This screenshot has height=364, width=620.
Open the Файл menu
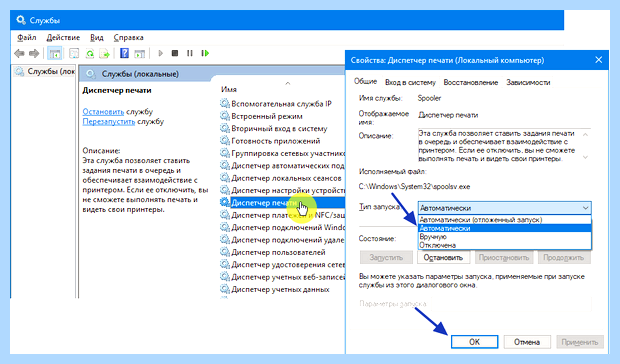point(26,38)
